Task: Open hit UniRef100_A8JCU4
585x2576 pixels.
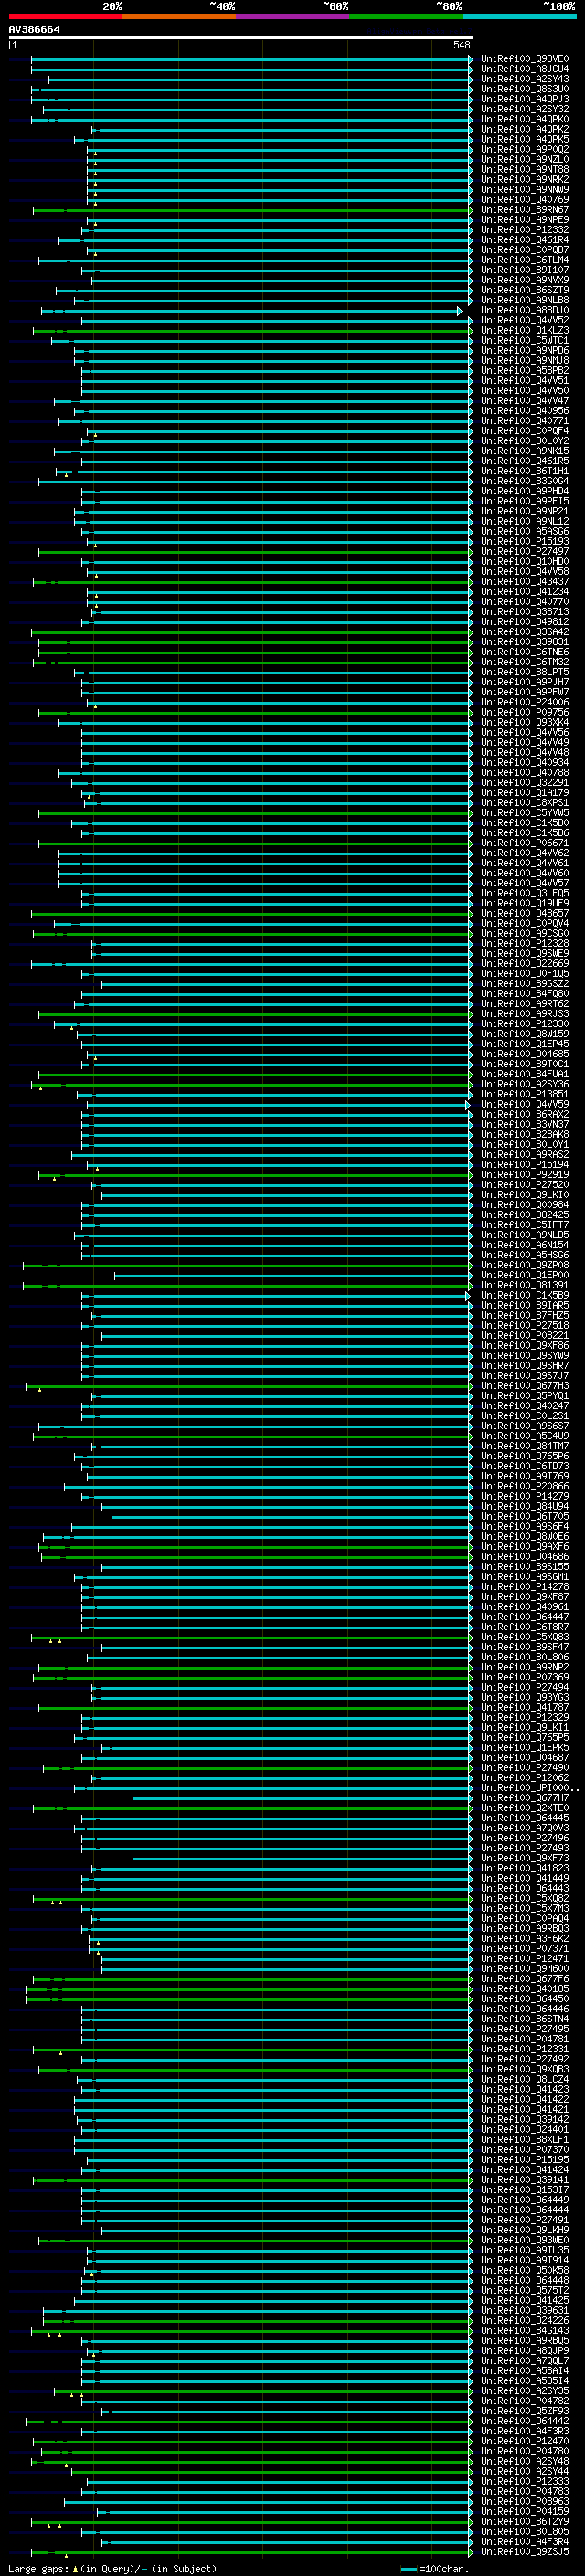Action: coord(525,69)
